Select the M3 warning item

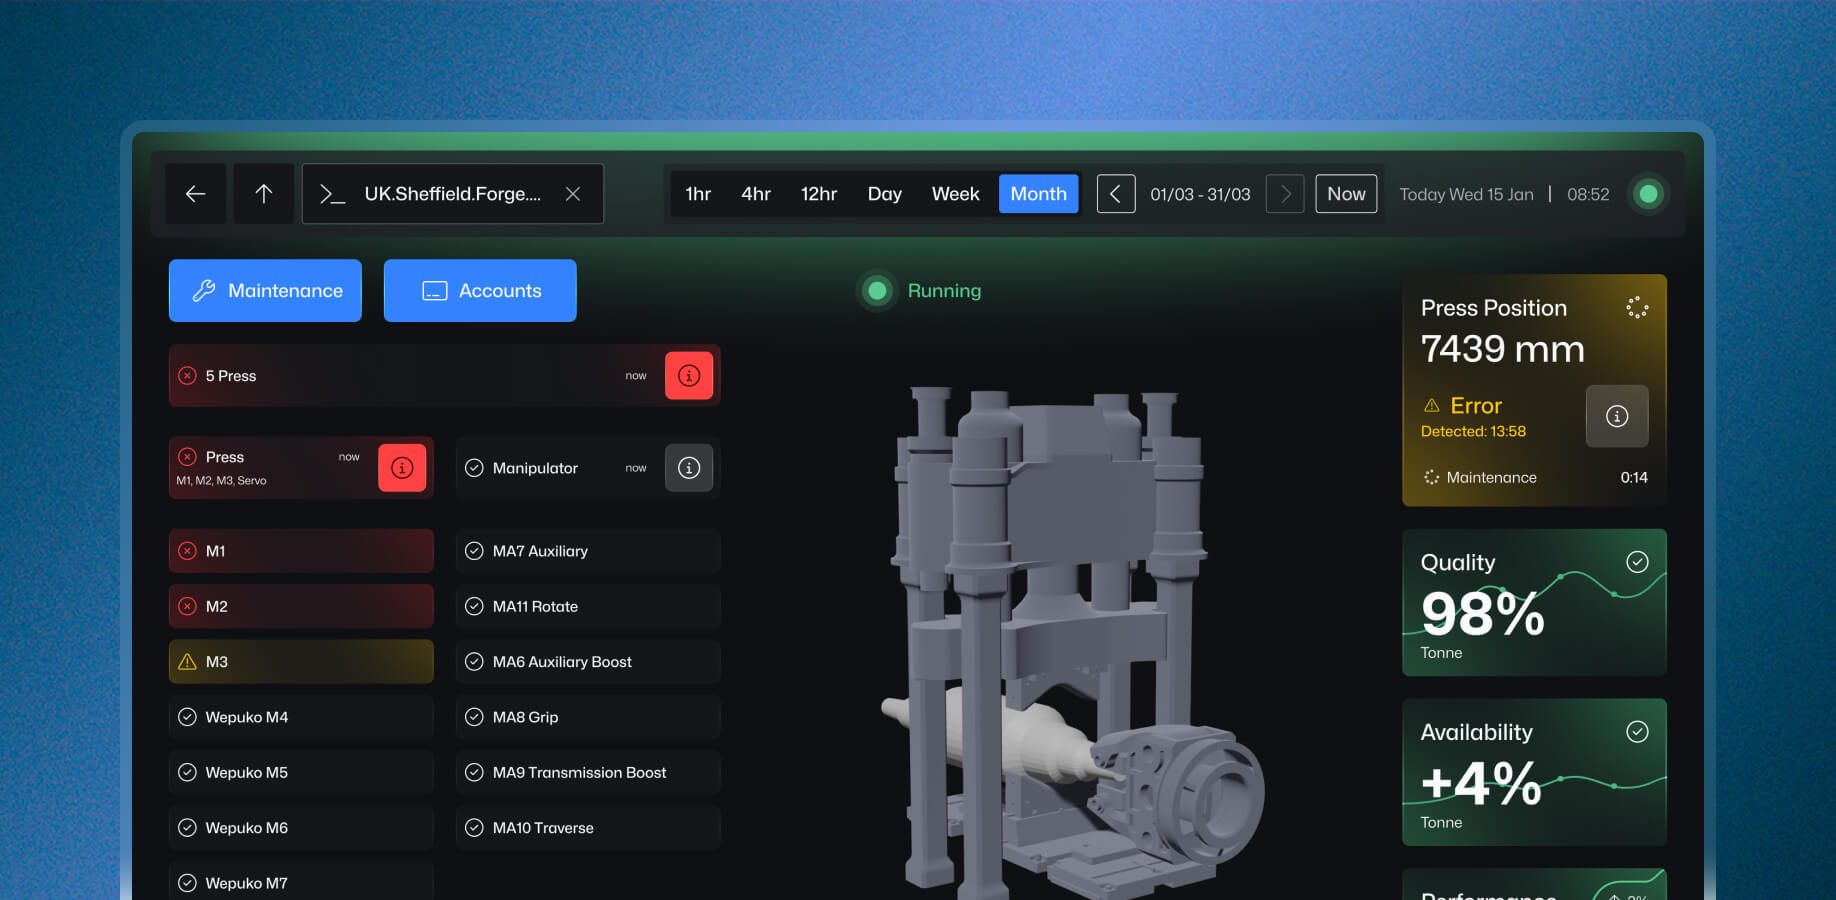pyautogui.click(x=301, y=662)
